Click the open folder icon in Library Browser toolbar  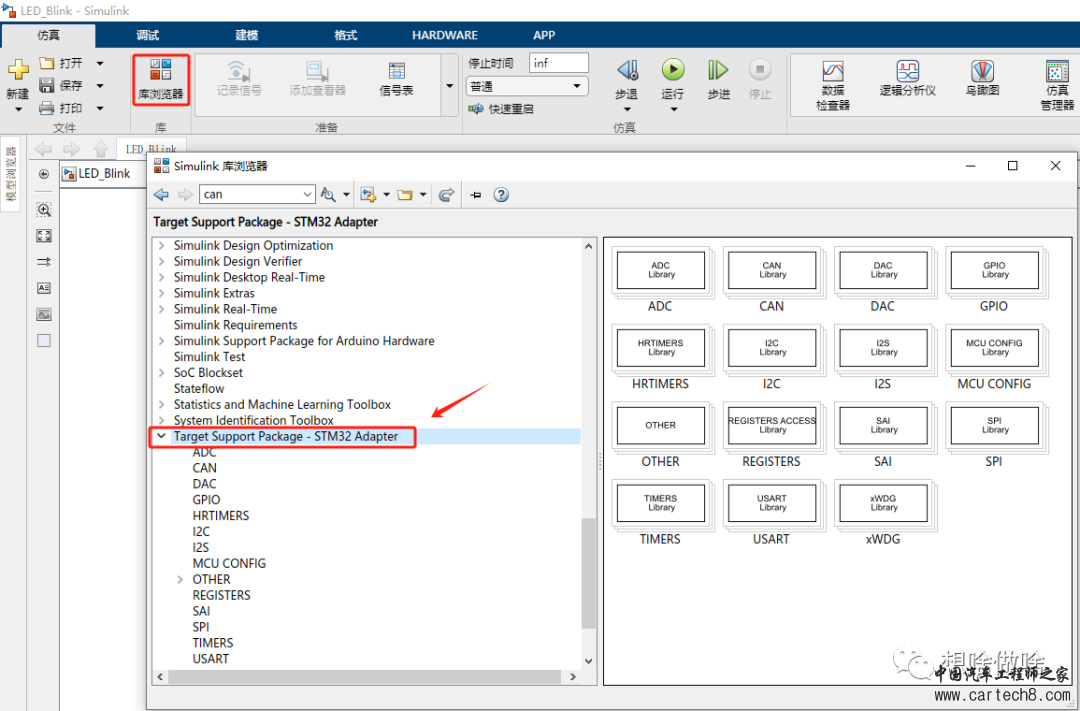tap(405, 195)
